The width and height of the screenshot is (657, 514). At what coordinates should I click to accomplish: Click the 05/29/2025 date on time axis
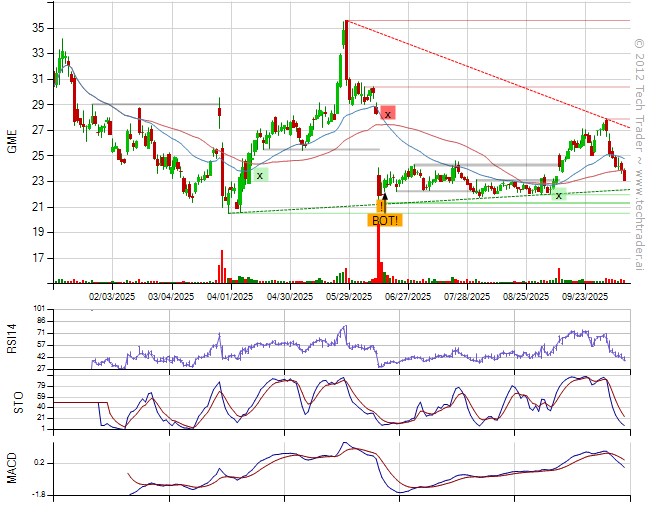pos(349,296)
